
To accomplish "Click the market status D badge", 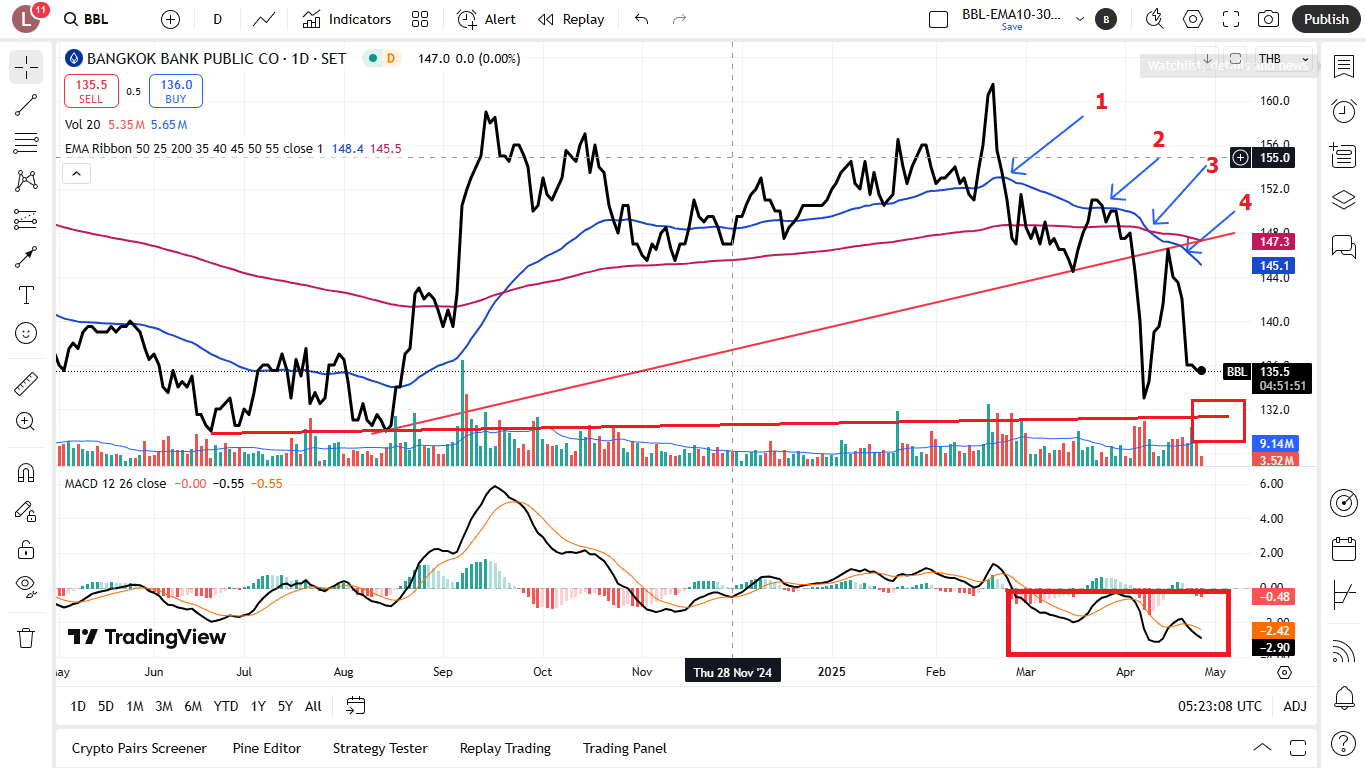I will tap(390, 59).
